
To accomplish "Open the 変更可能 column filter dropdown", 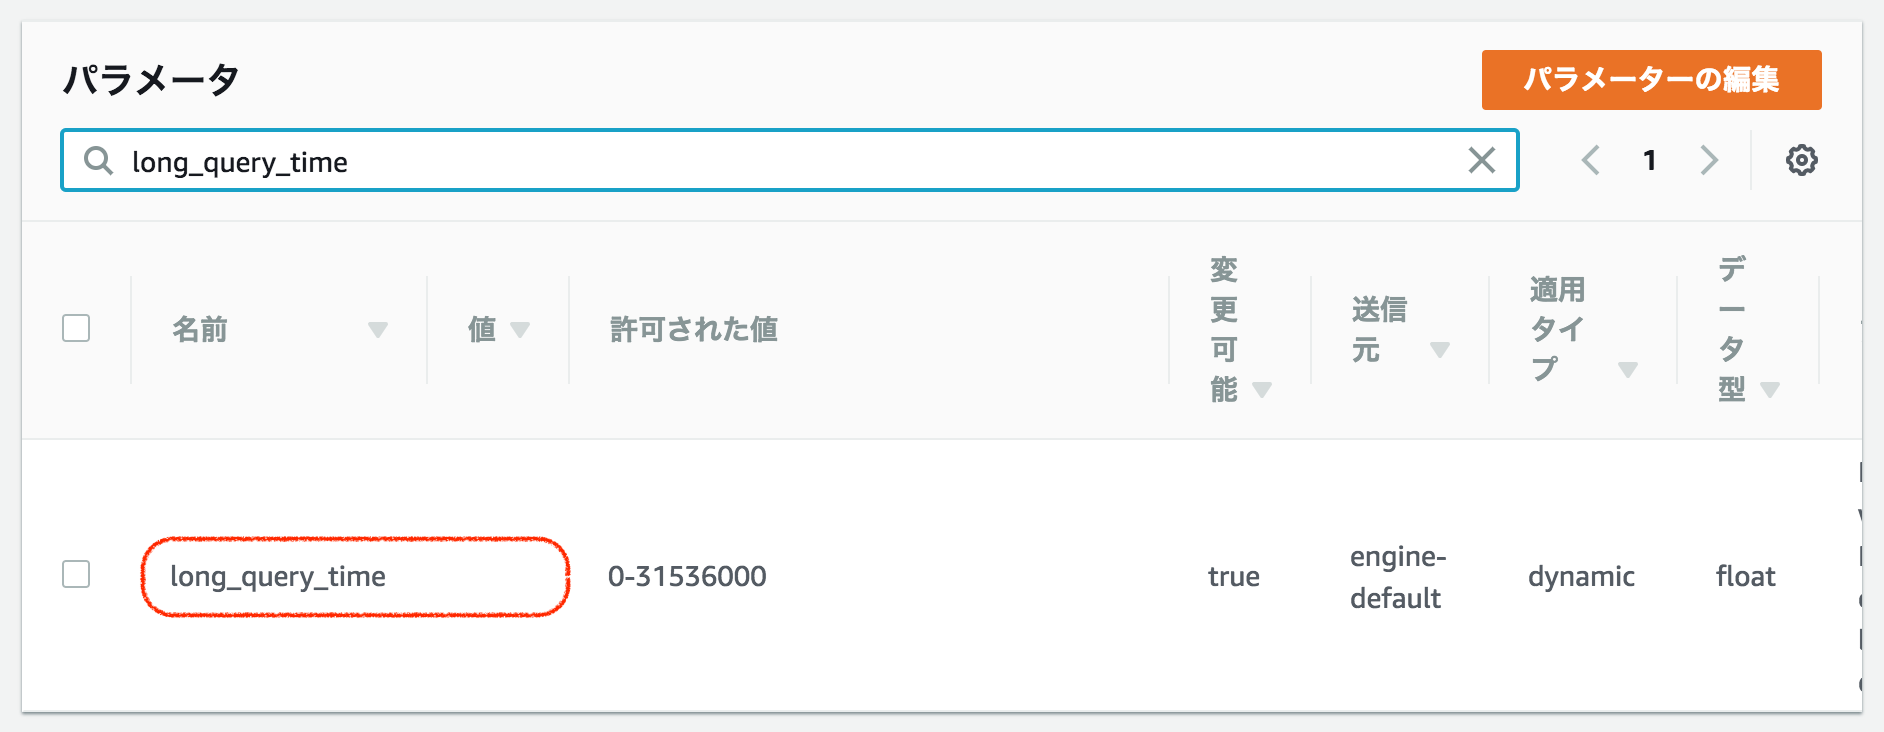I will click(x=1261, y=390).
